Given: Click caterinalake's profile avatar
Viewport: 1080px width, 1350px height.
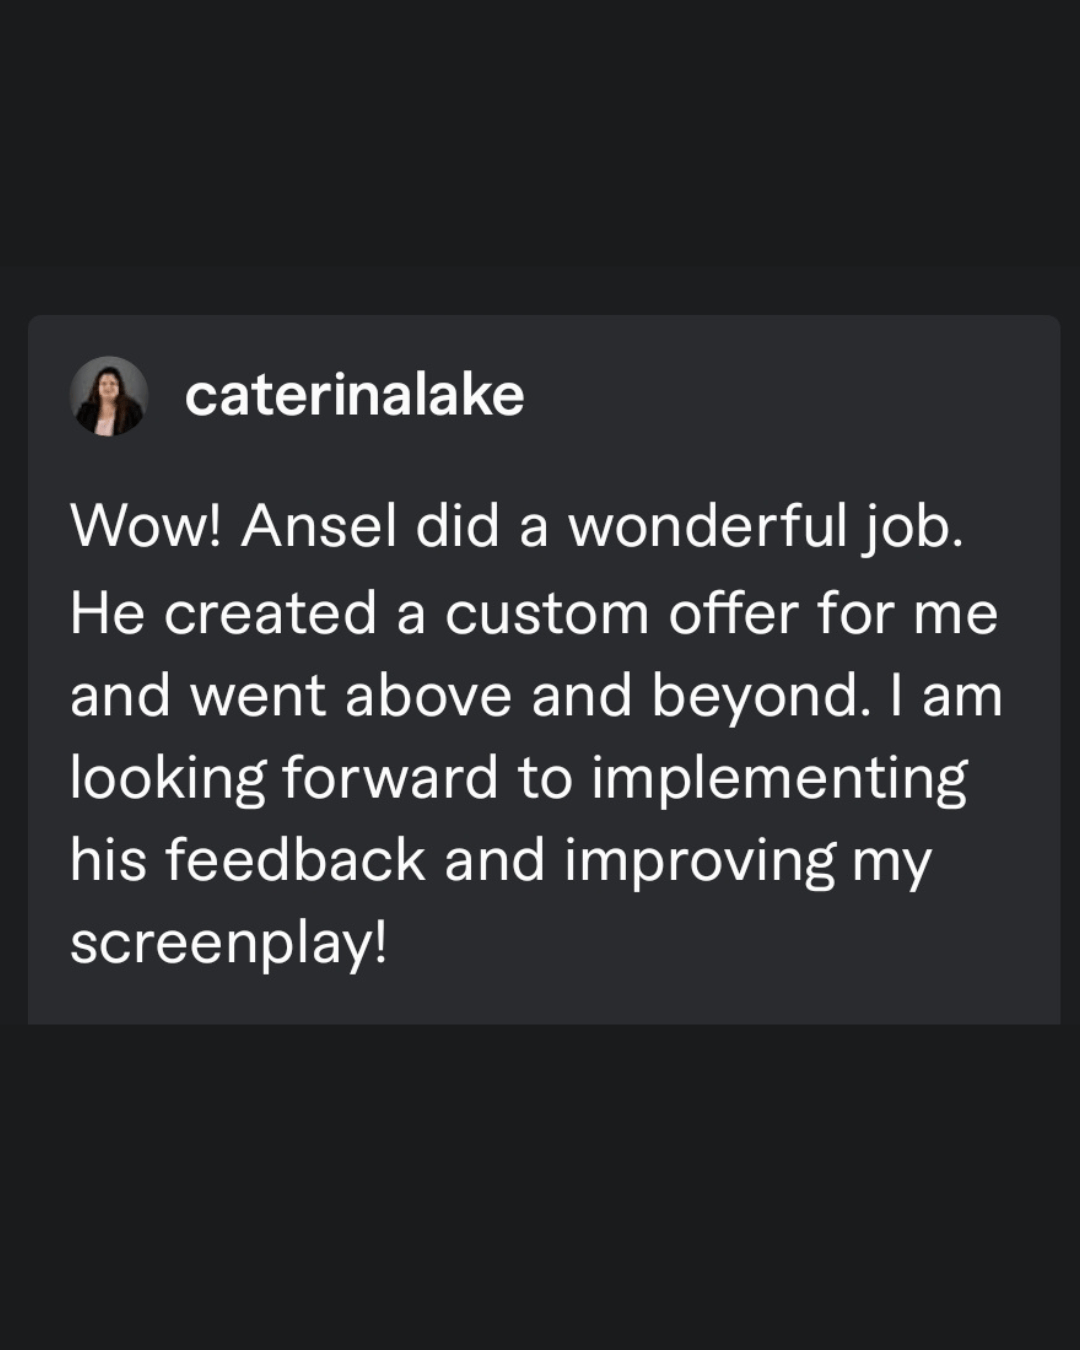Looking at the screenshot, I should click(109, 396).
